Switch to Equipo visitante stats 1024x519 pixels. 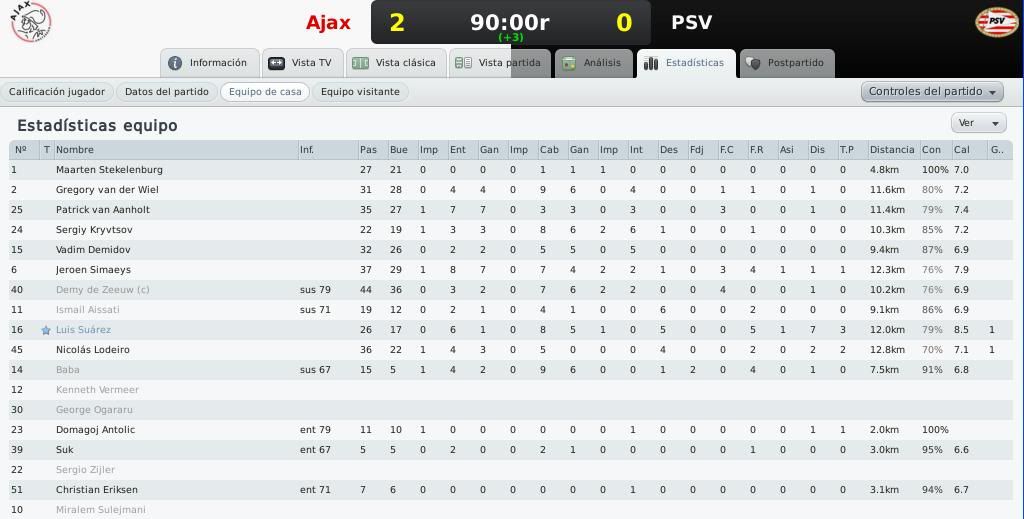[360, 92]
